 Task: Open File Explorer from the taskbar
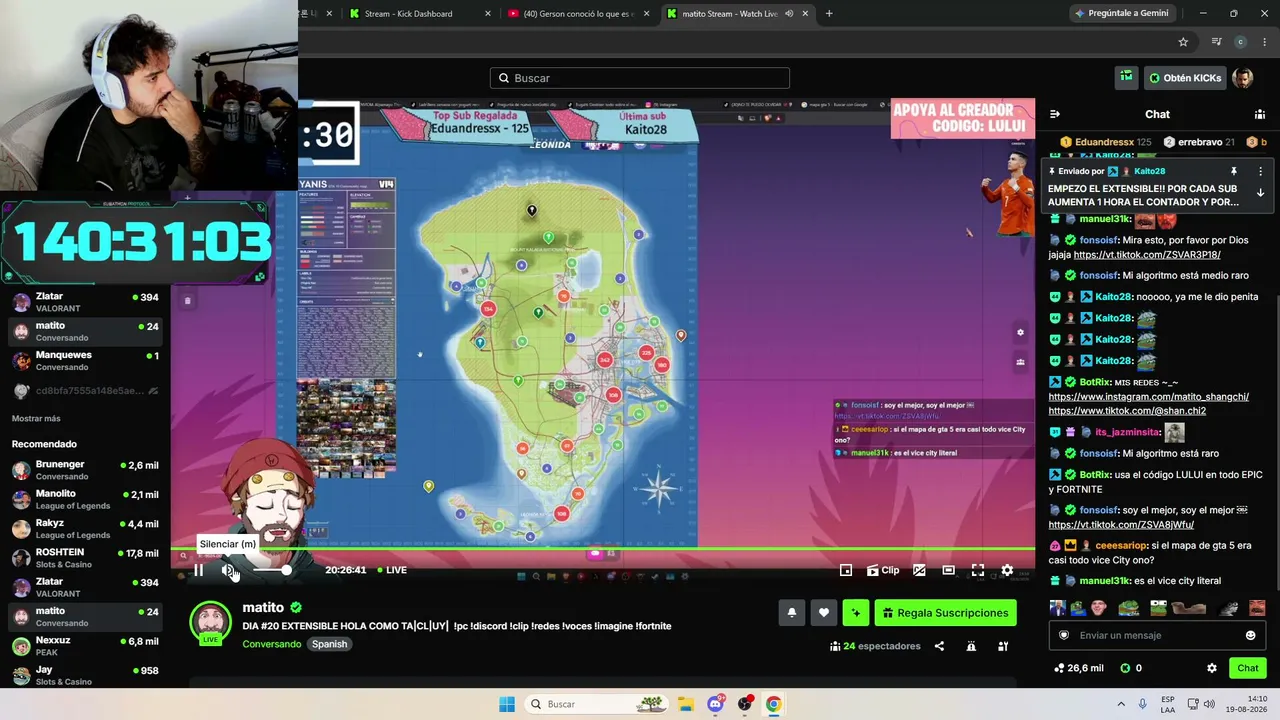[685, 704]
